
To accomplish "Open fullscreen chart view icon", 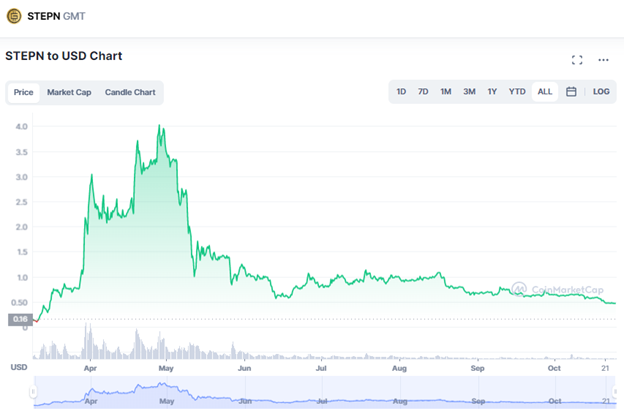I will (577, 60).
